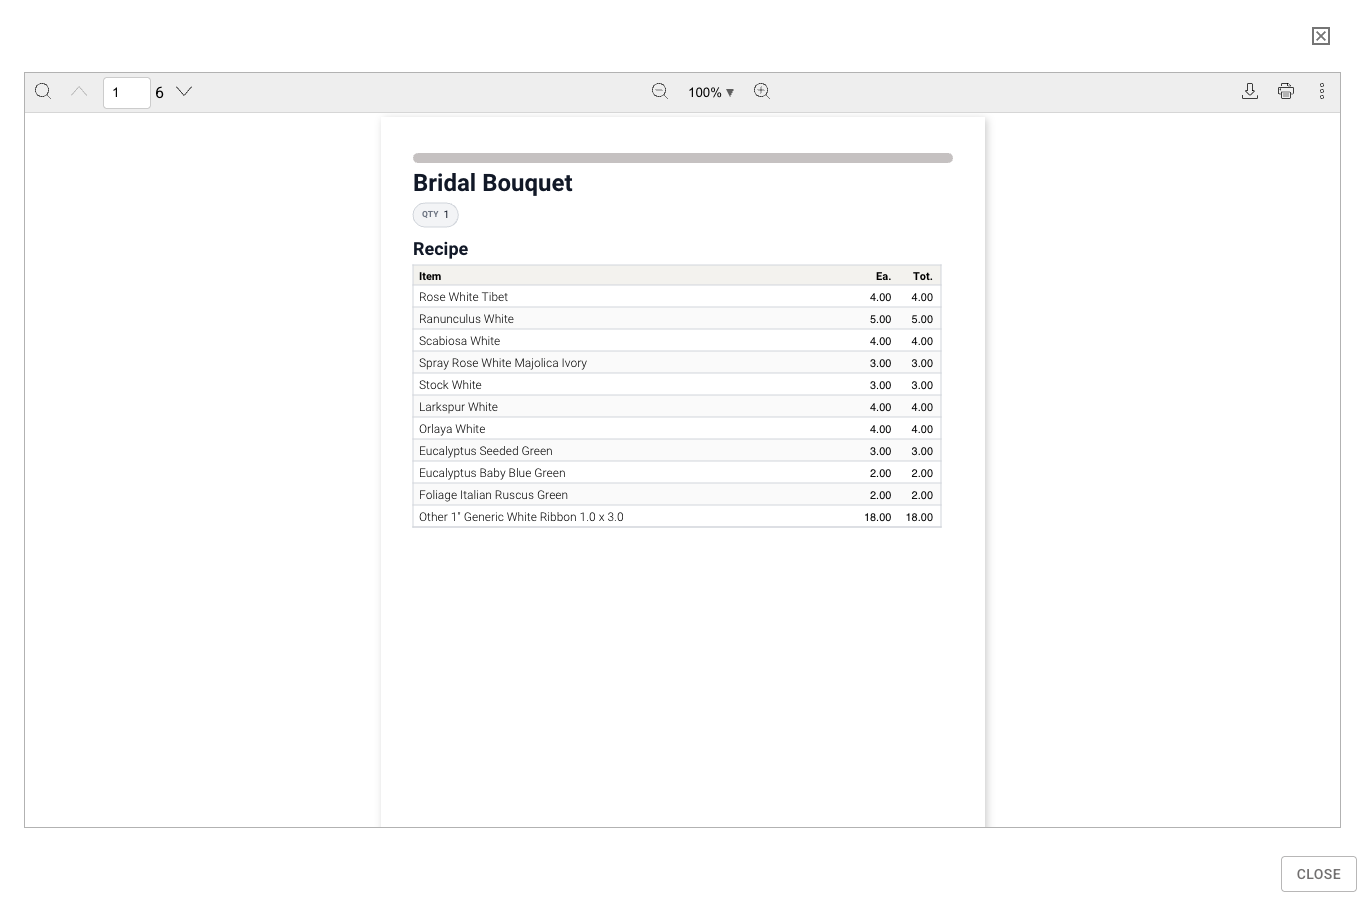
Task: Select the Eucalyptus Seeded Green row
Action: pos(677,451)
